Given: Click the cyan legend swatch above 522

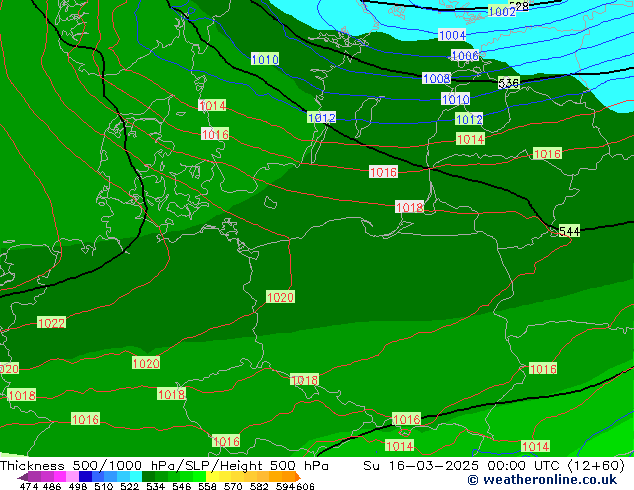Looking at the screenshot, I should [136, 477].
